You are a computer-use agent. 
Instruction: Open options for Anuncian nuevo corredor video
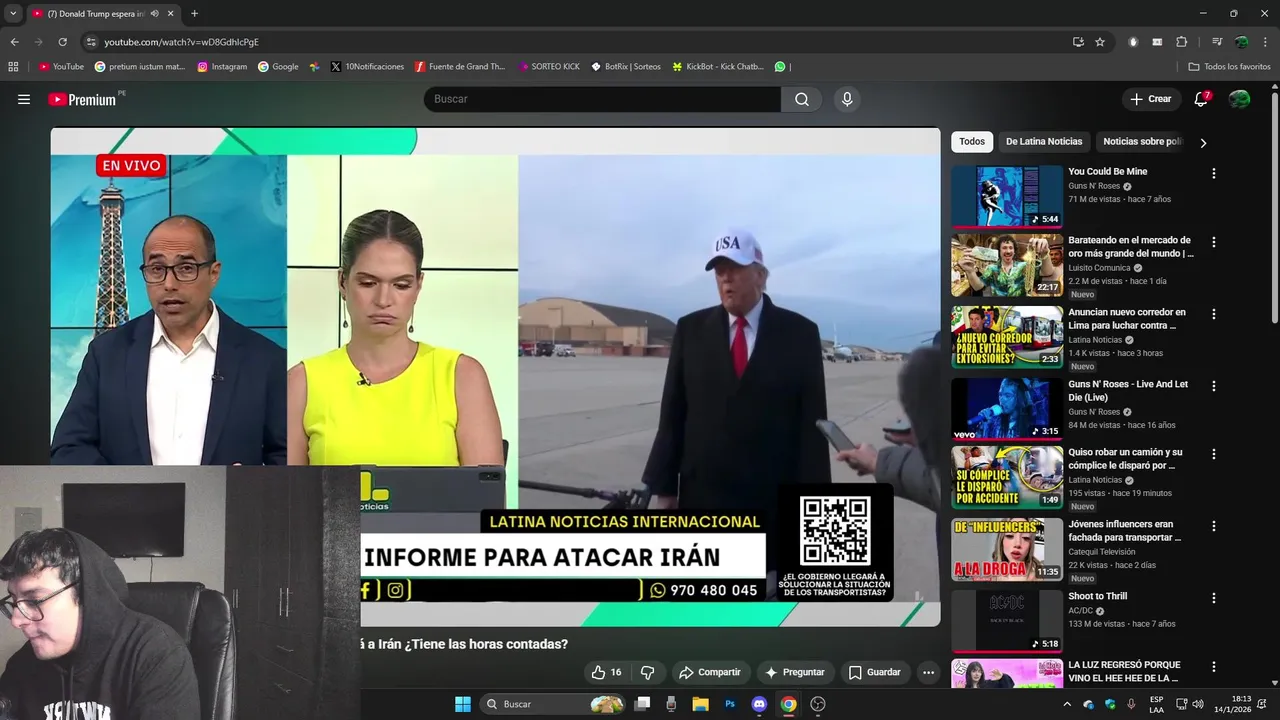[x=1214, y=314]
